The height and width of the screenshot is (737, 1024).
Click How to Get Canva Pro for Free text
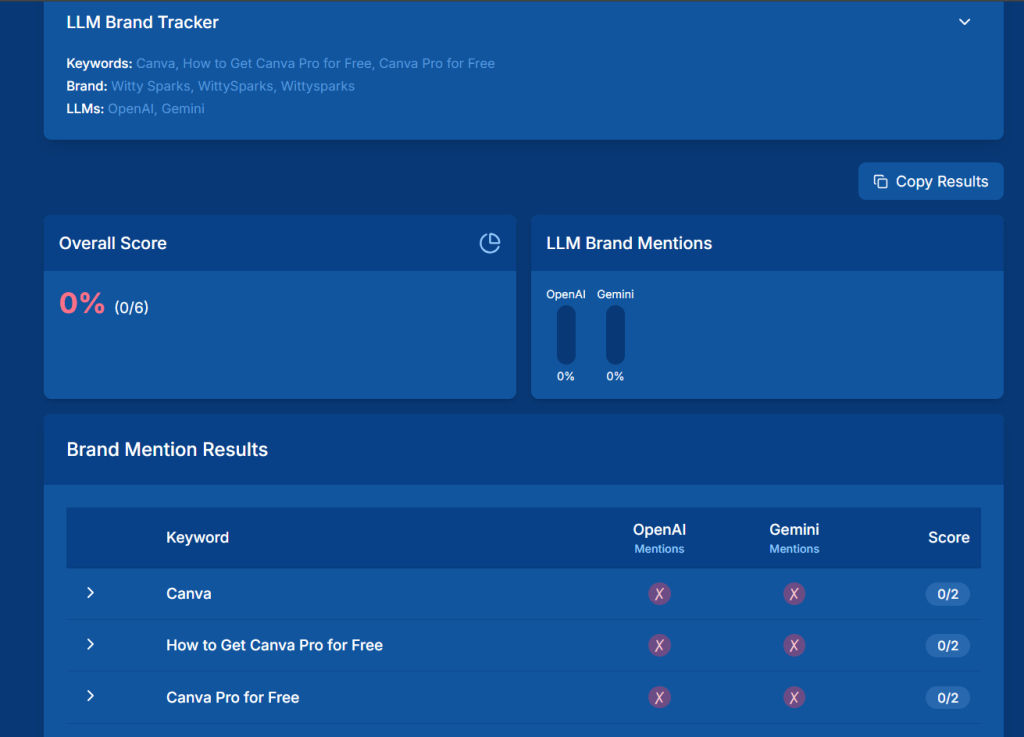click(274, 645)
